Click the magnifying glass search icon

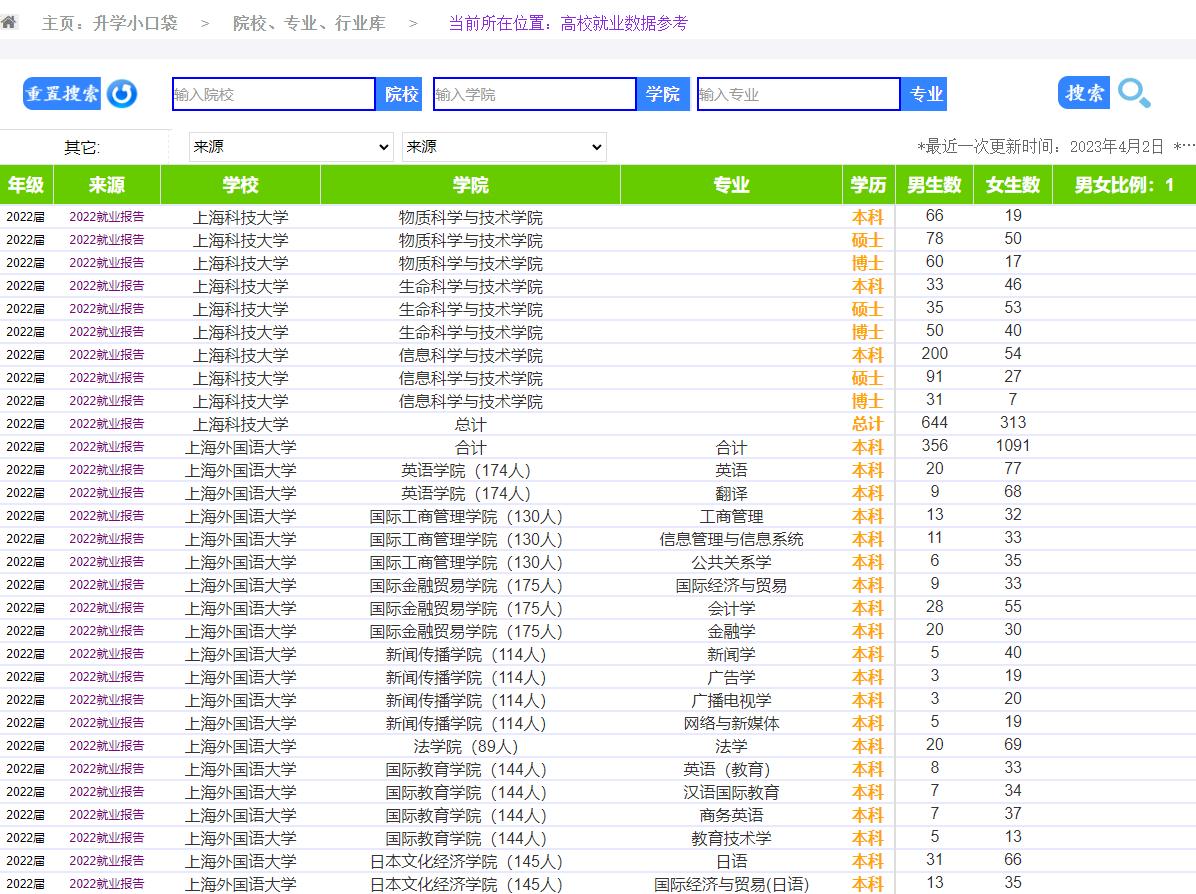[x=1134, y=94]
